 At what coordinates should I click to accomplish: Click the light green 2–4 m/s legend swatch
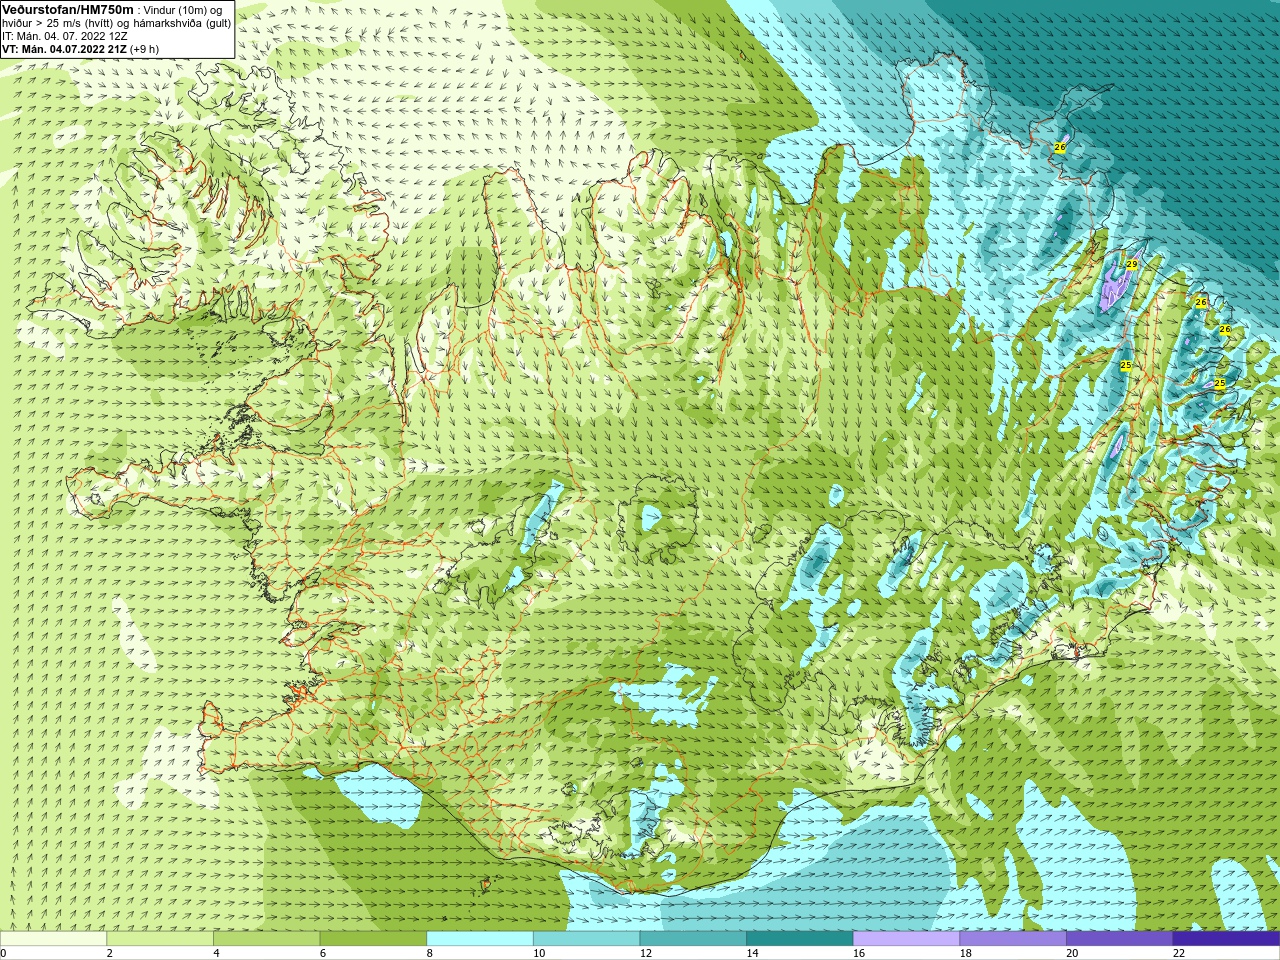coord(160,939)
